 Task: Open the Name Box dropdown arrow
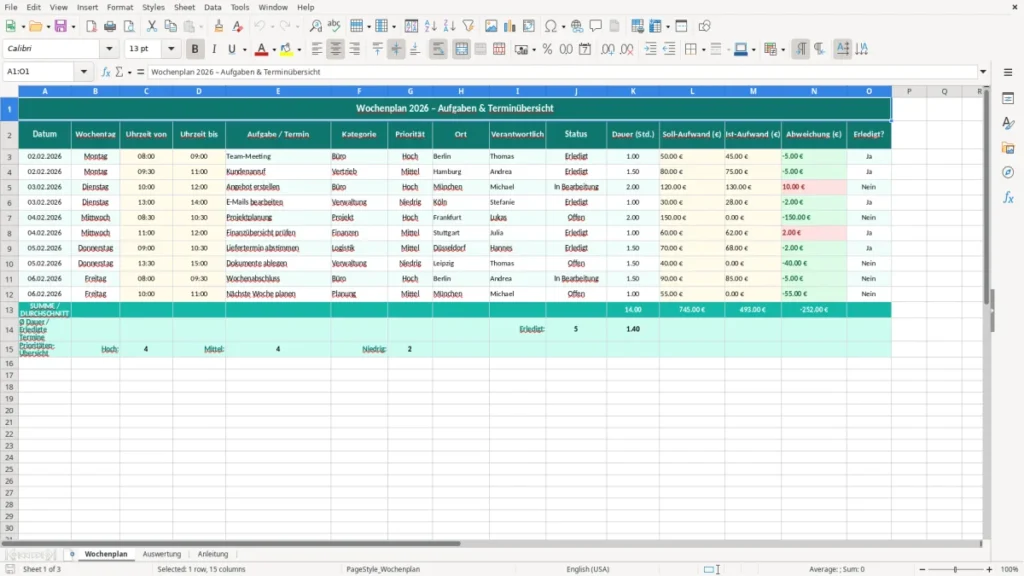[84, 72]
